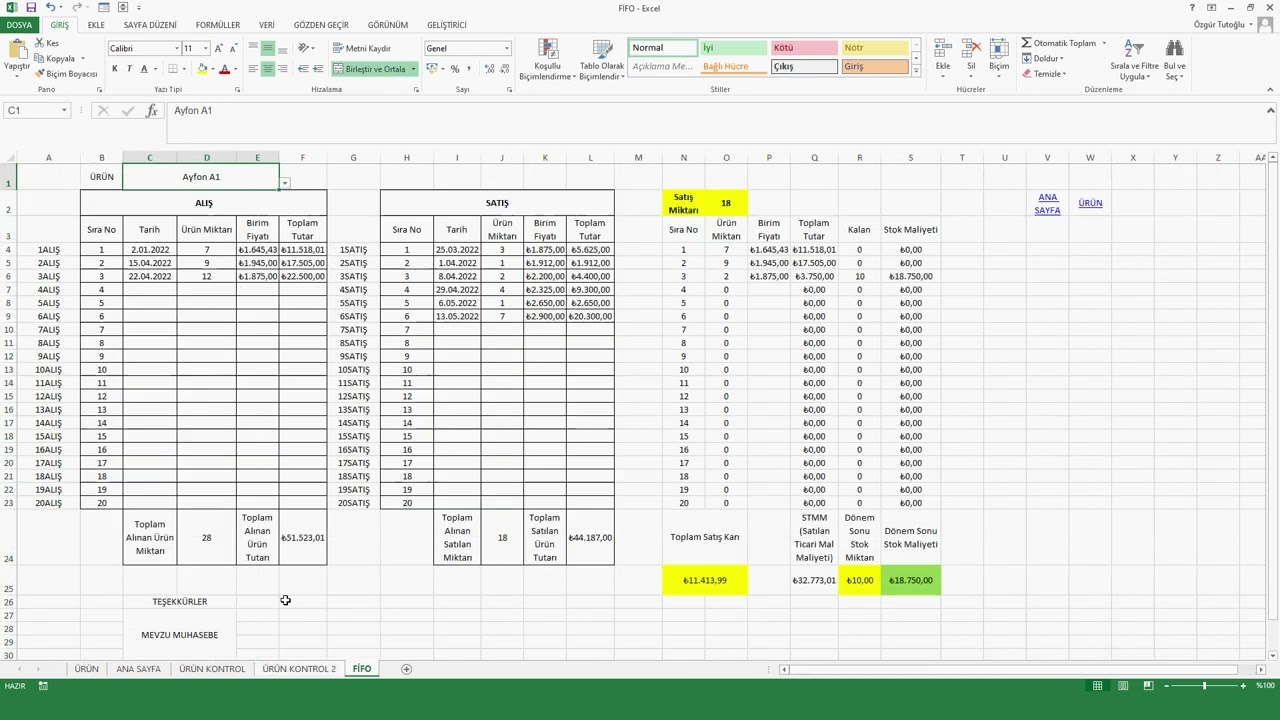1280x720 pixels.
Task: Toggle Italic (T) formatting
Action: point(129,69)
